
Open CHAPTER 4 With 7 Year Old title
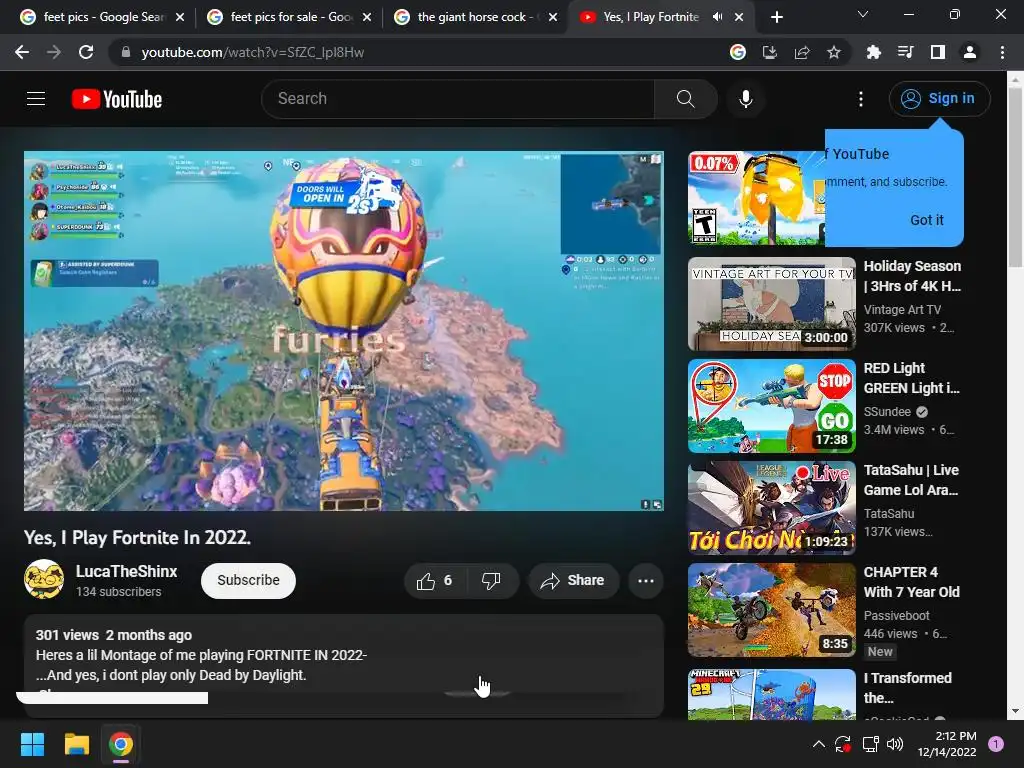[912, 582]
